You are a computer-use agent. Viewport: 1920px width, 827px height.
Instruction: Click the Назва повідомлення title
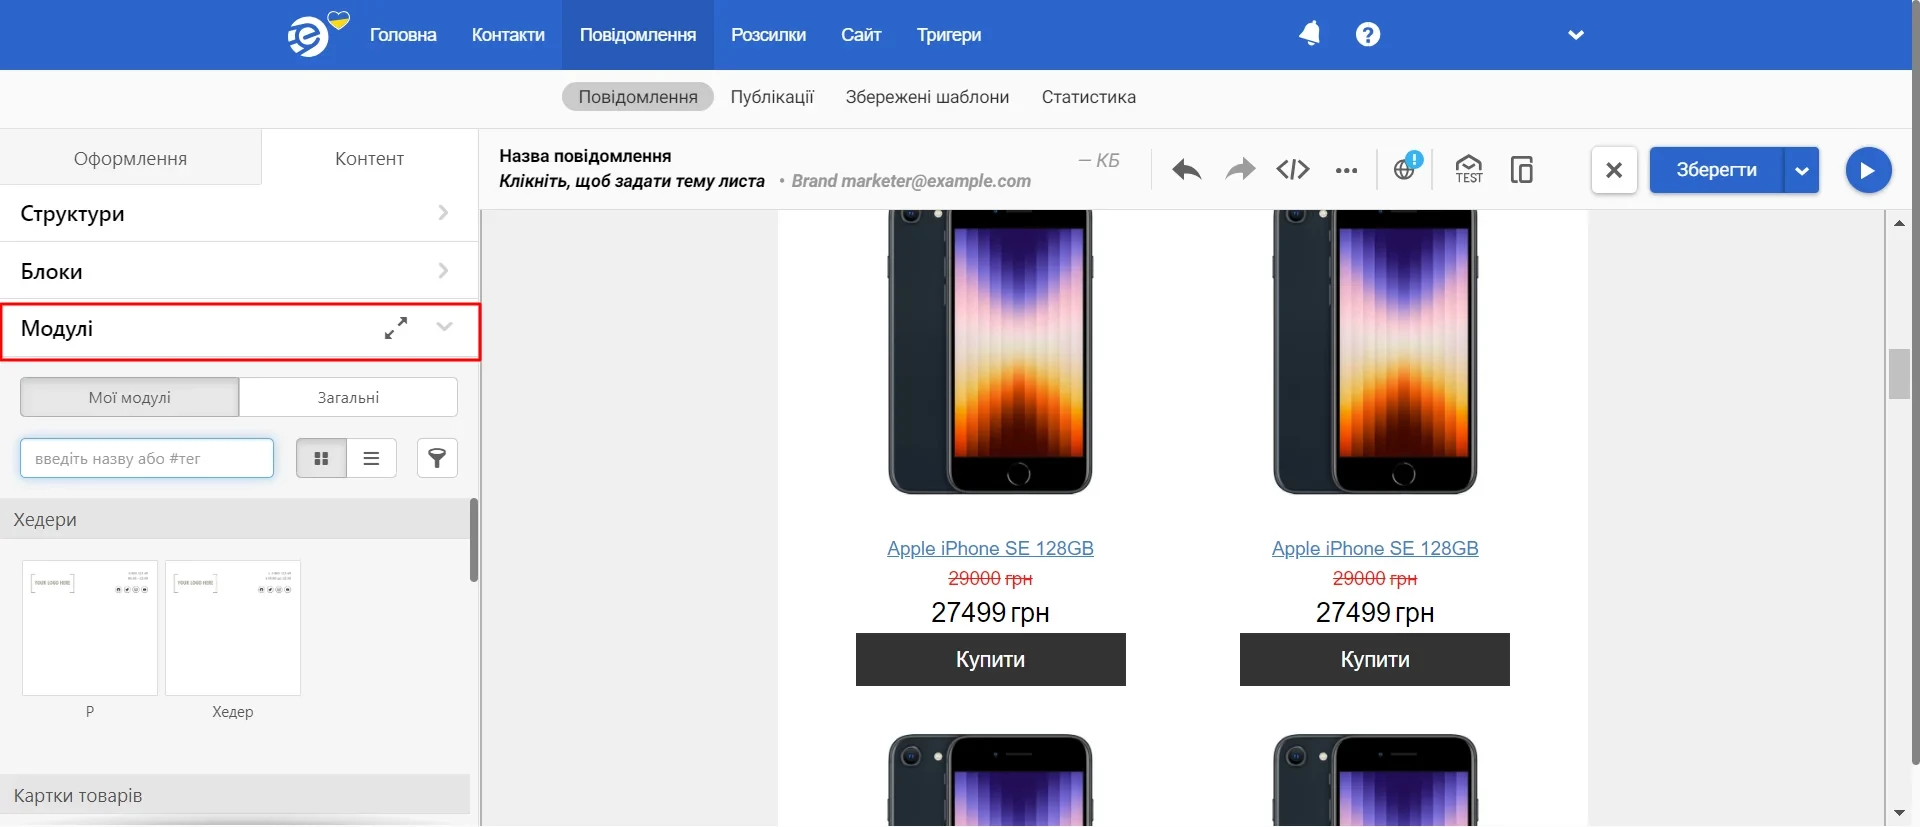pyautogui.click(x=585, y=156)
